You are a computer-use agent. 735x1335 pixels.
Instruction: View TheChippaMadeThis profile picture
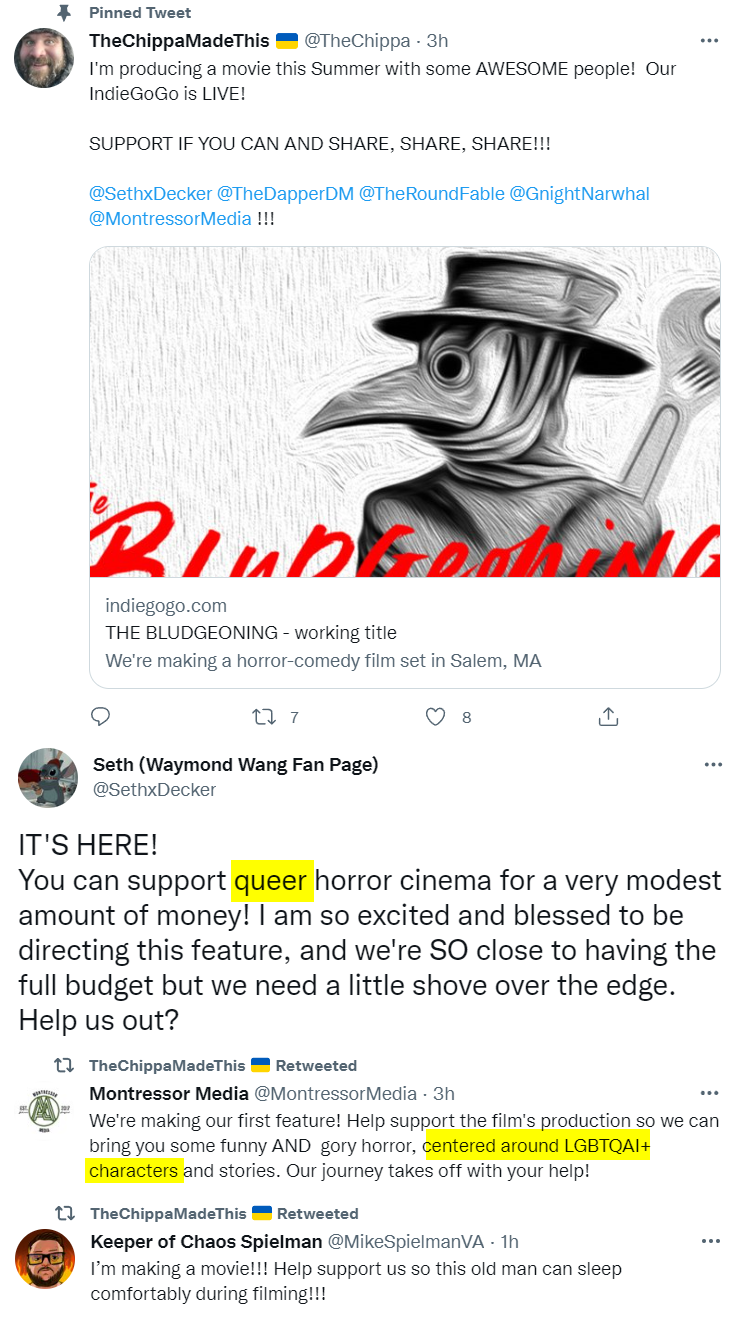(44, 58)
